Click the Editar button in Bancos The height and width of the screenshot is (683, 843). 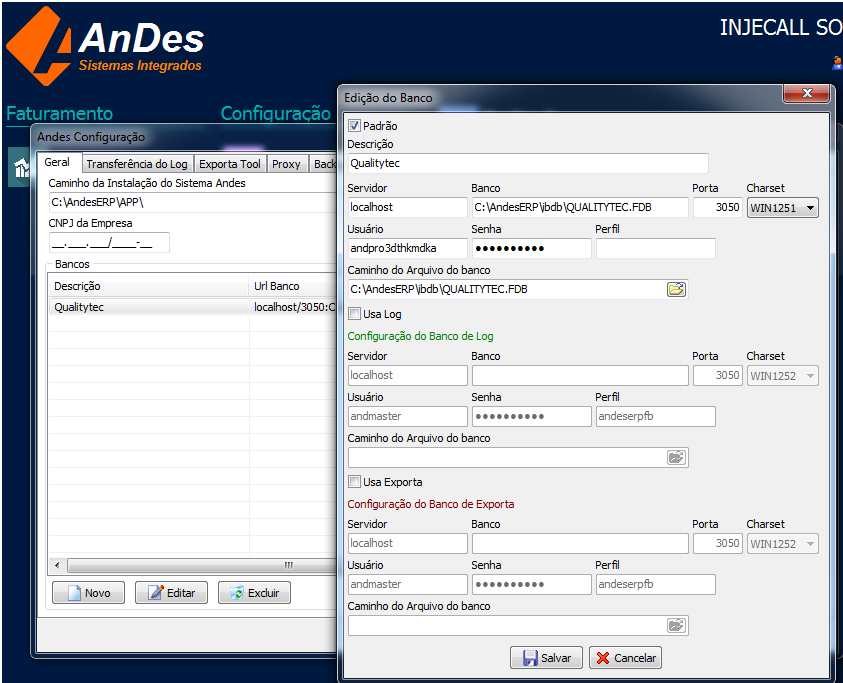click(x=171, y=593)
